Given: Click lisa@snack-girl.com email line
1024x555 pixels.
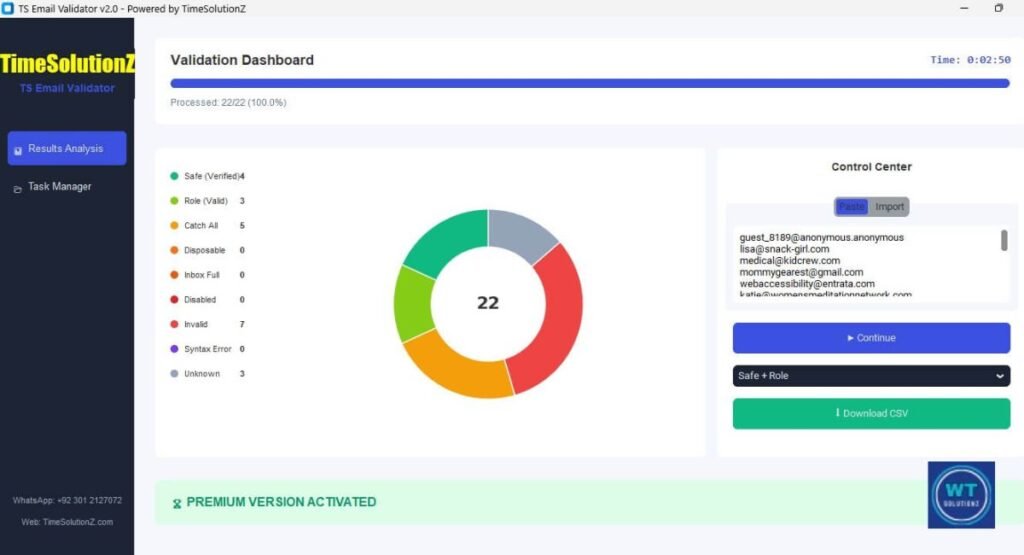Looking at the screenshot, I should [x=784, y=249].
